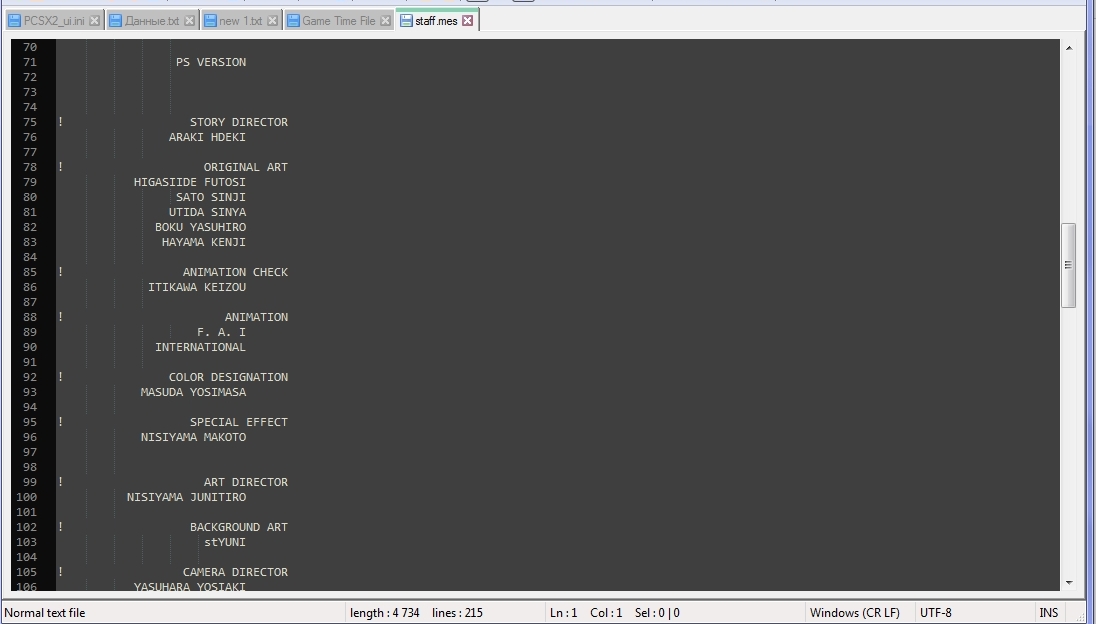Click the SATO SINJI line
The image size is (1096, 624).
(x=211, y=198)
